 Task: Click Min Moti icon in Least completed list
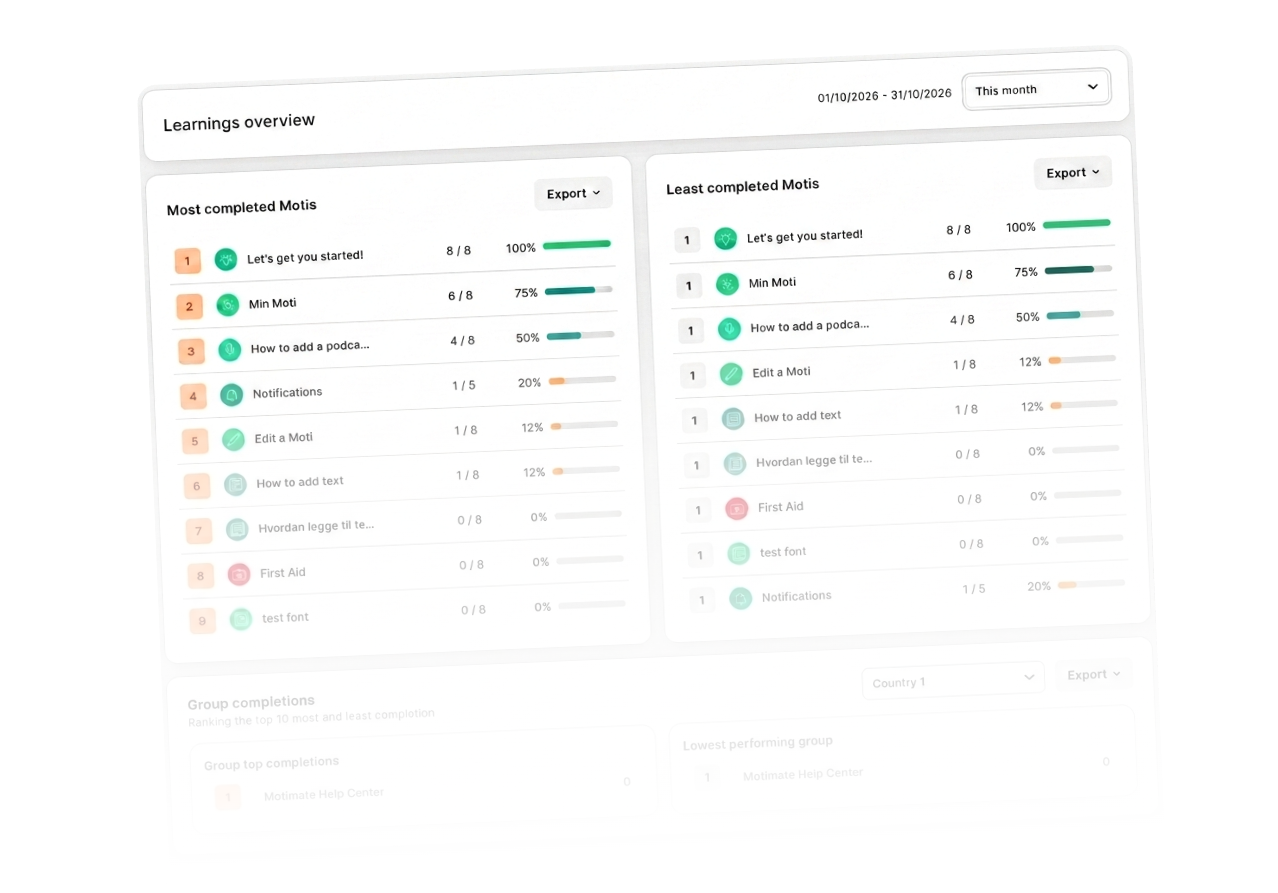click(x=727, y=284)
